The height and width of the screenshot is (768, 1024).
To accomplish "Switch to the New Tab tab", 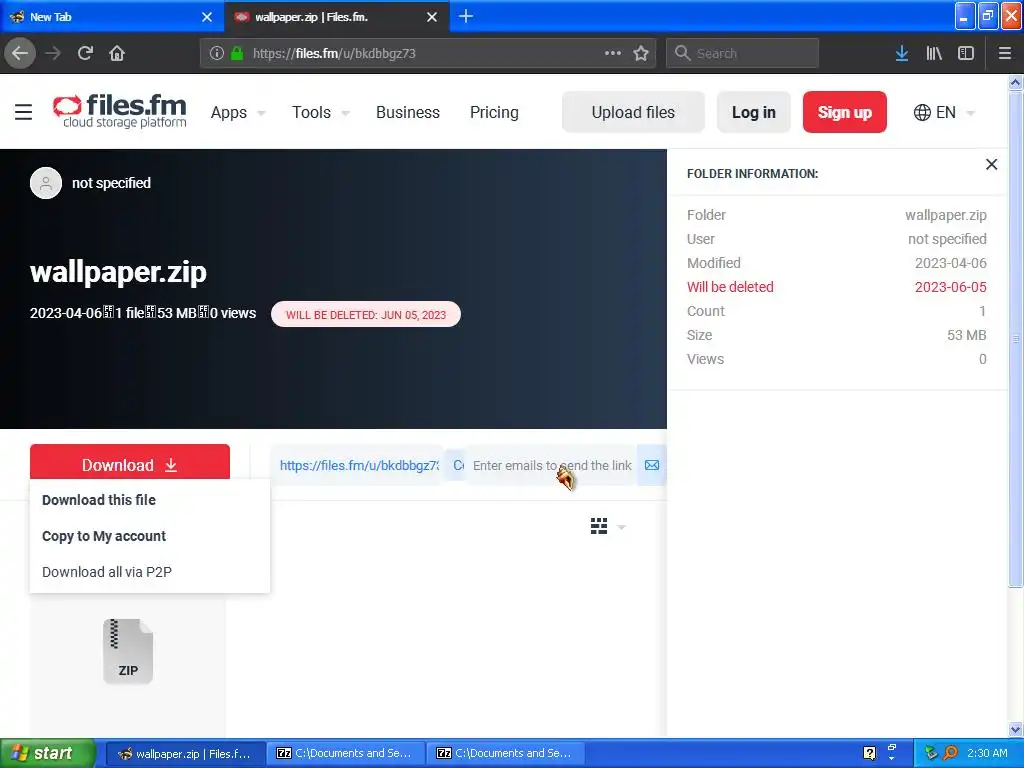I will (111, 17).
